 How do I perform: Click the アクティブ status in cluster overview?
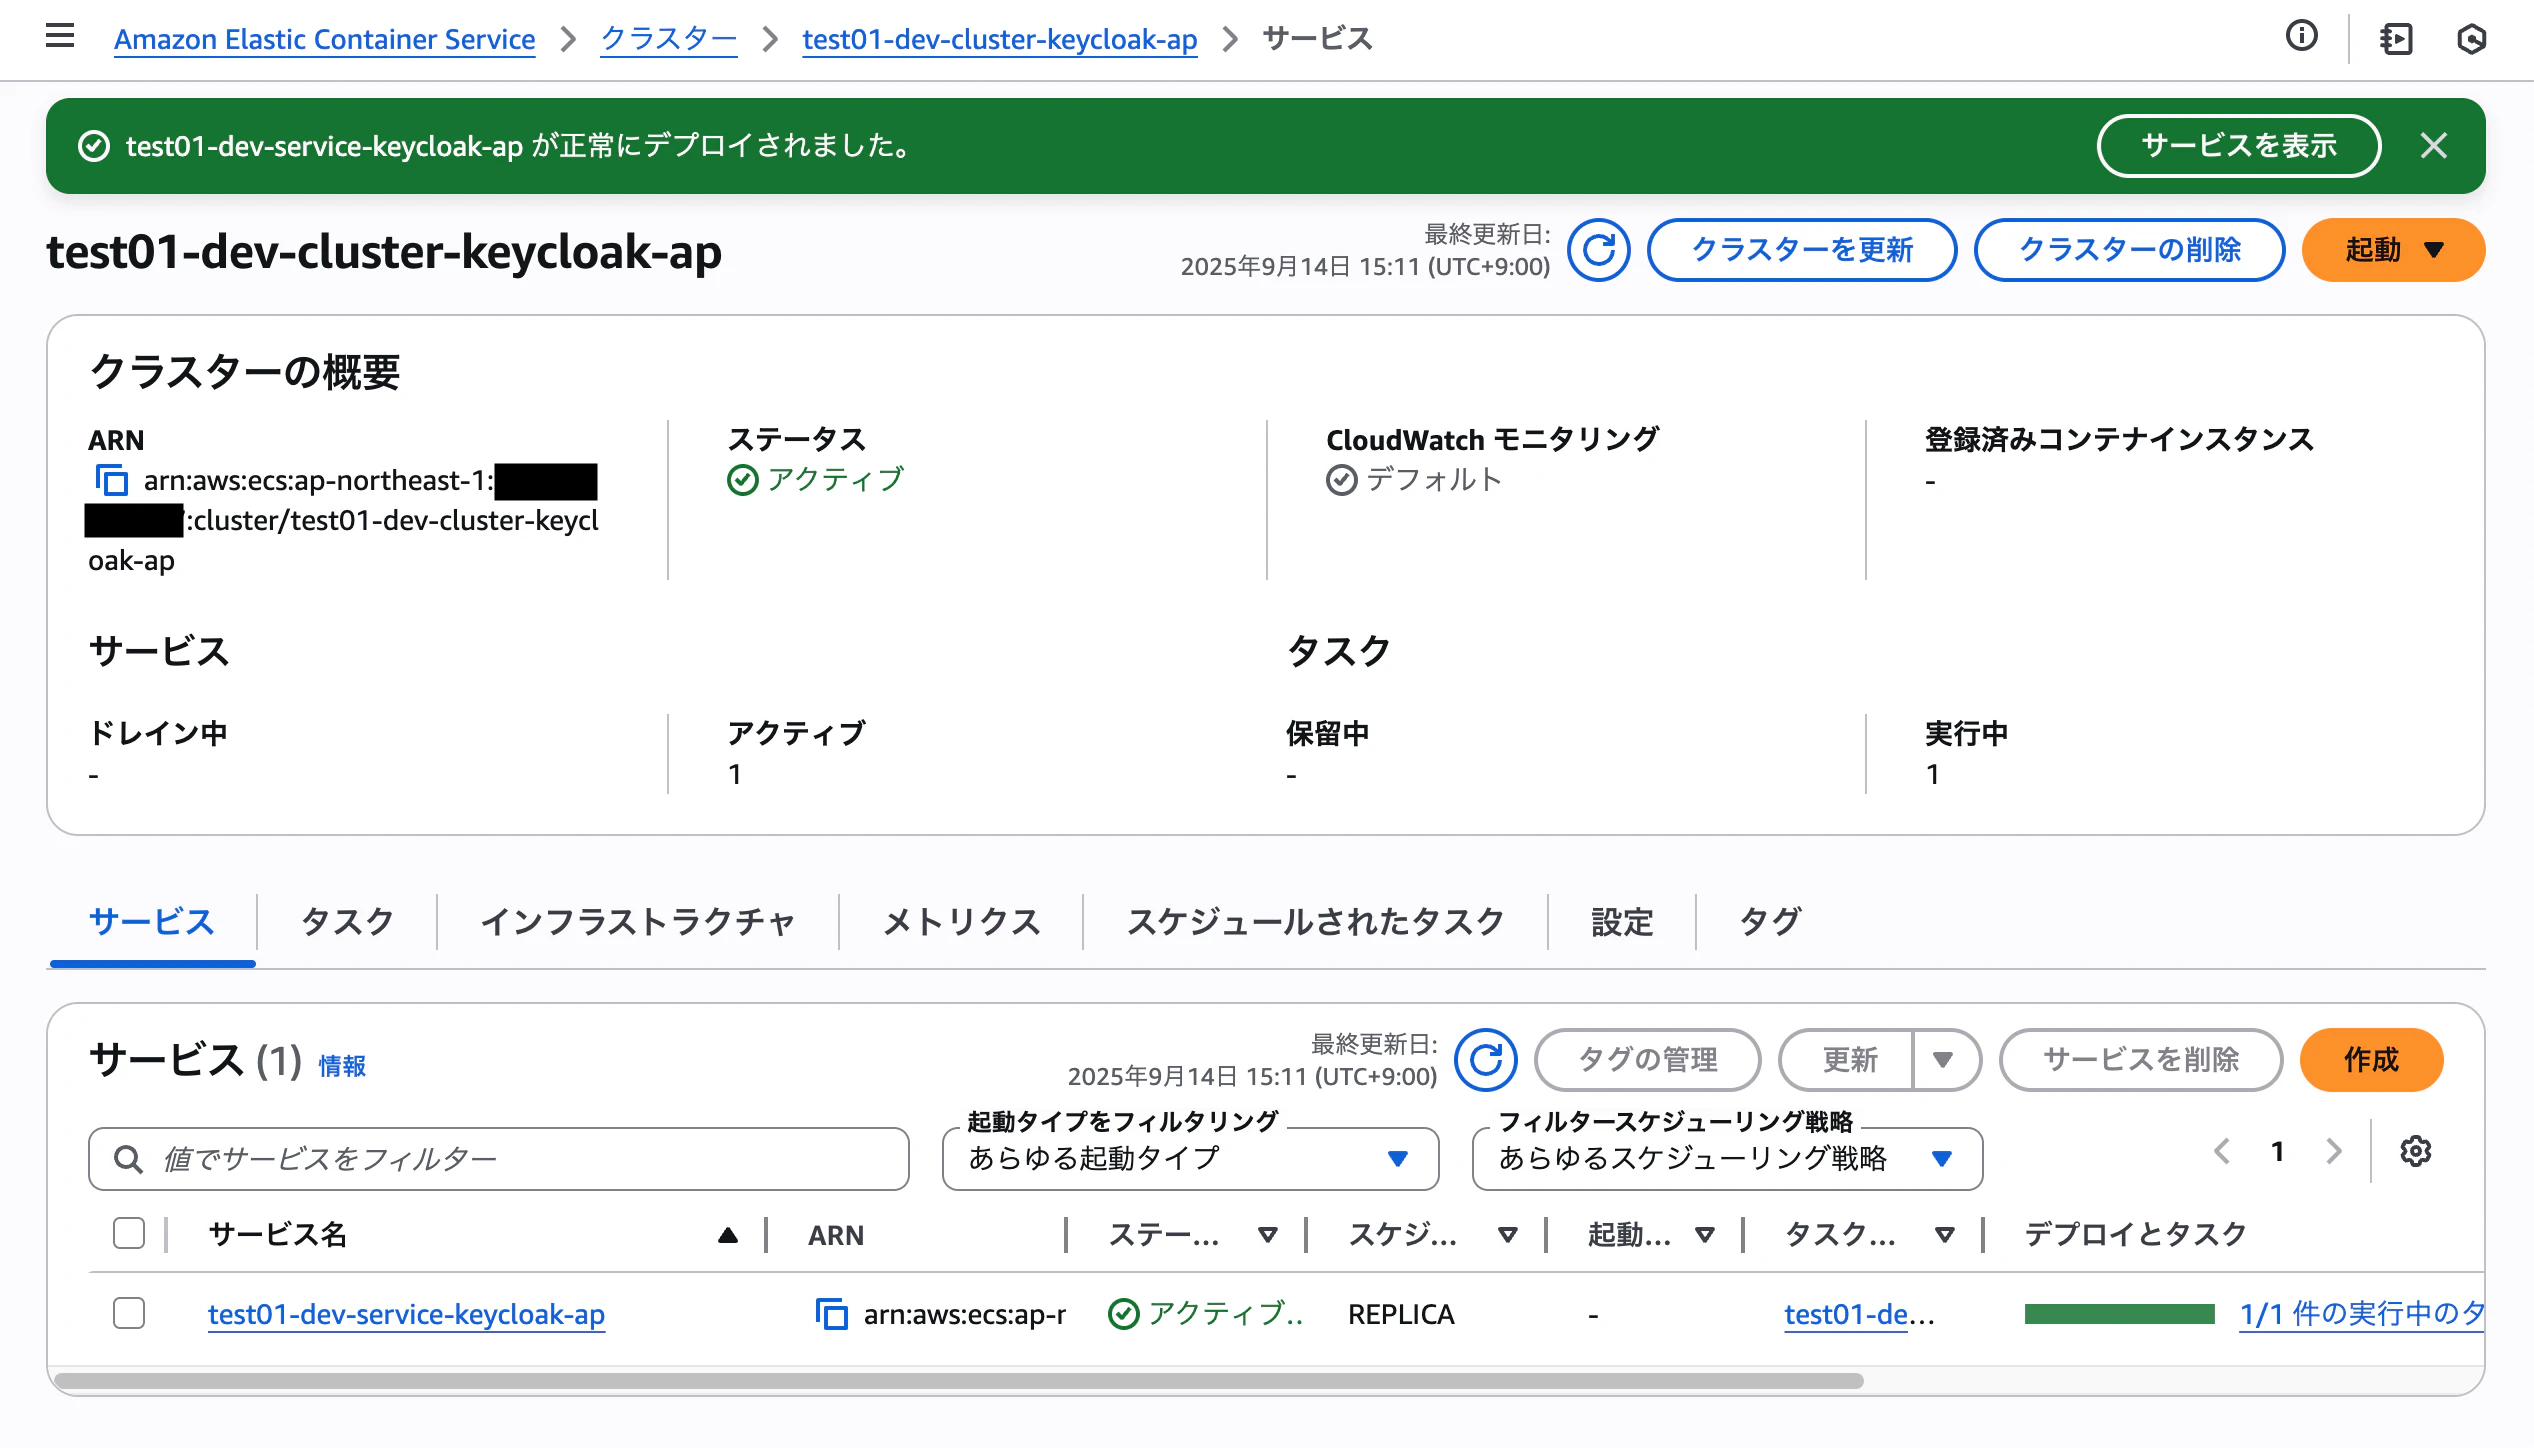tap(816, 480)
